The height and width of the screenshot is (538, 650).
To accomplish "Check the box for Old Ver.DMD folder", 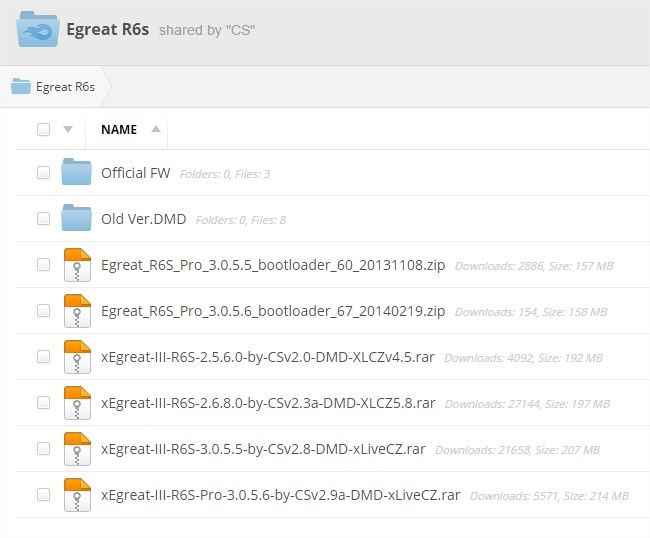I will tap(44, 218).
